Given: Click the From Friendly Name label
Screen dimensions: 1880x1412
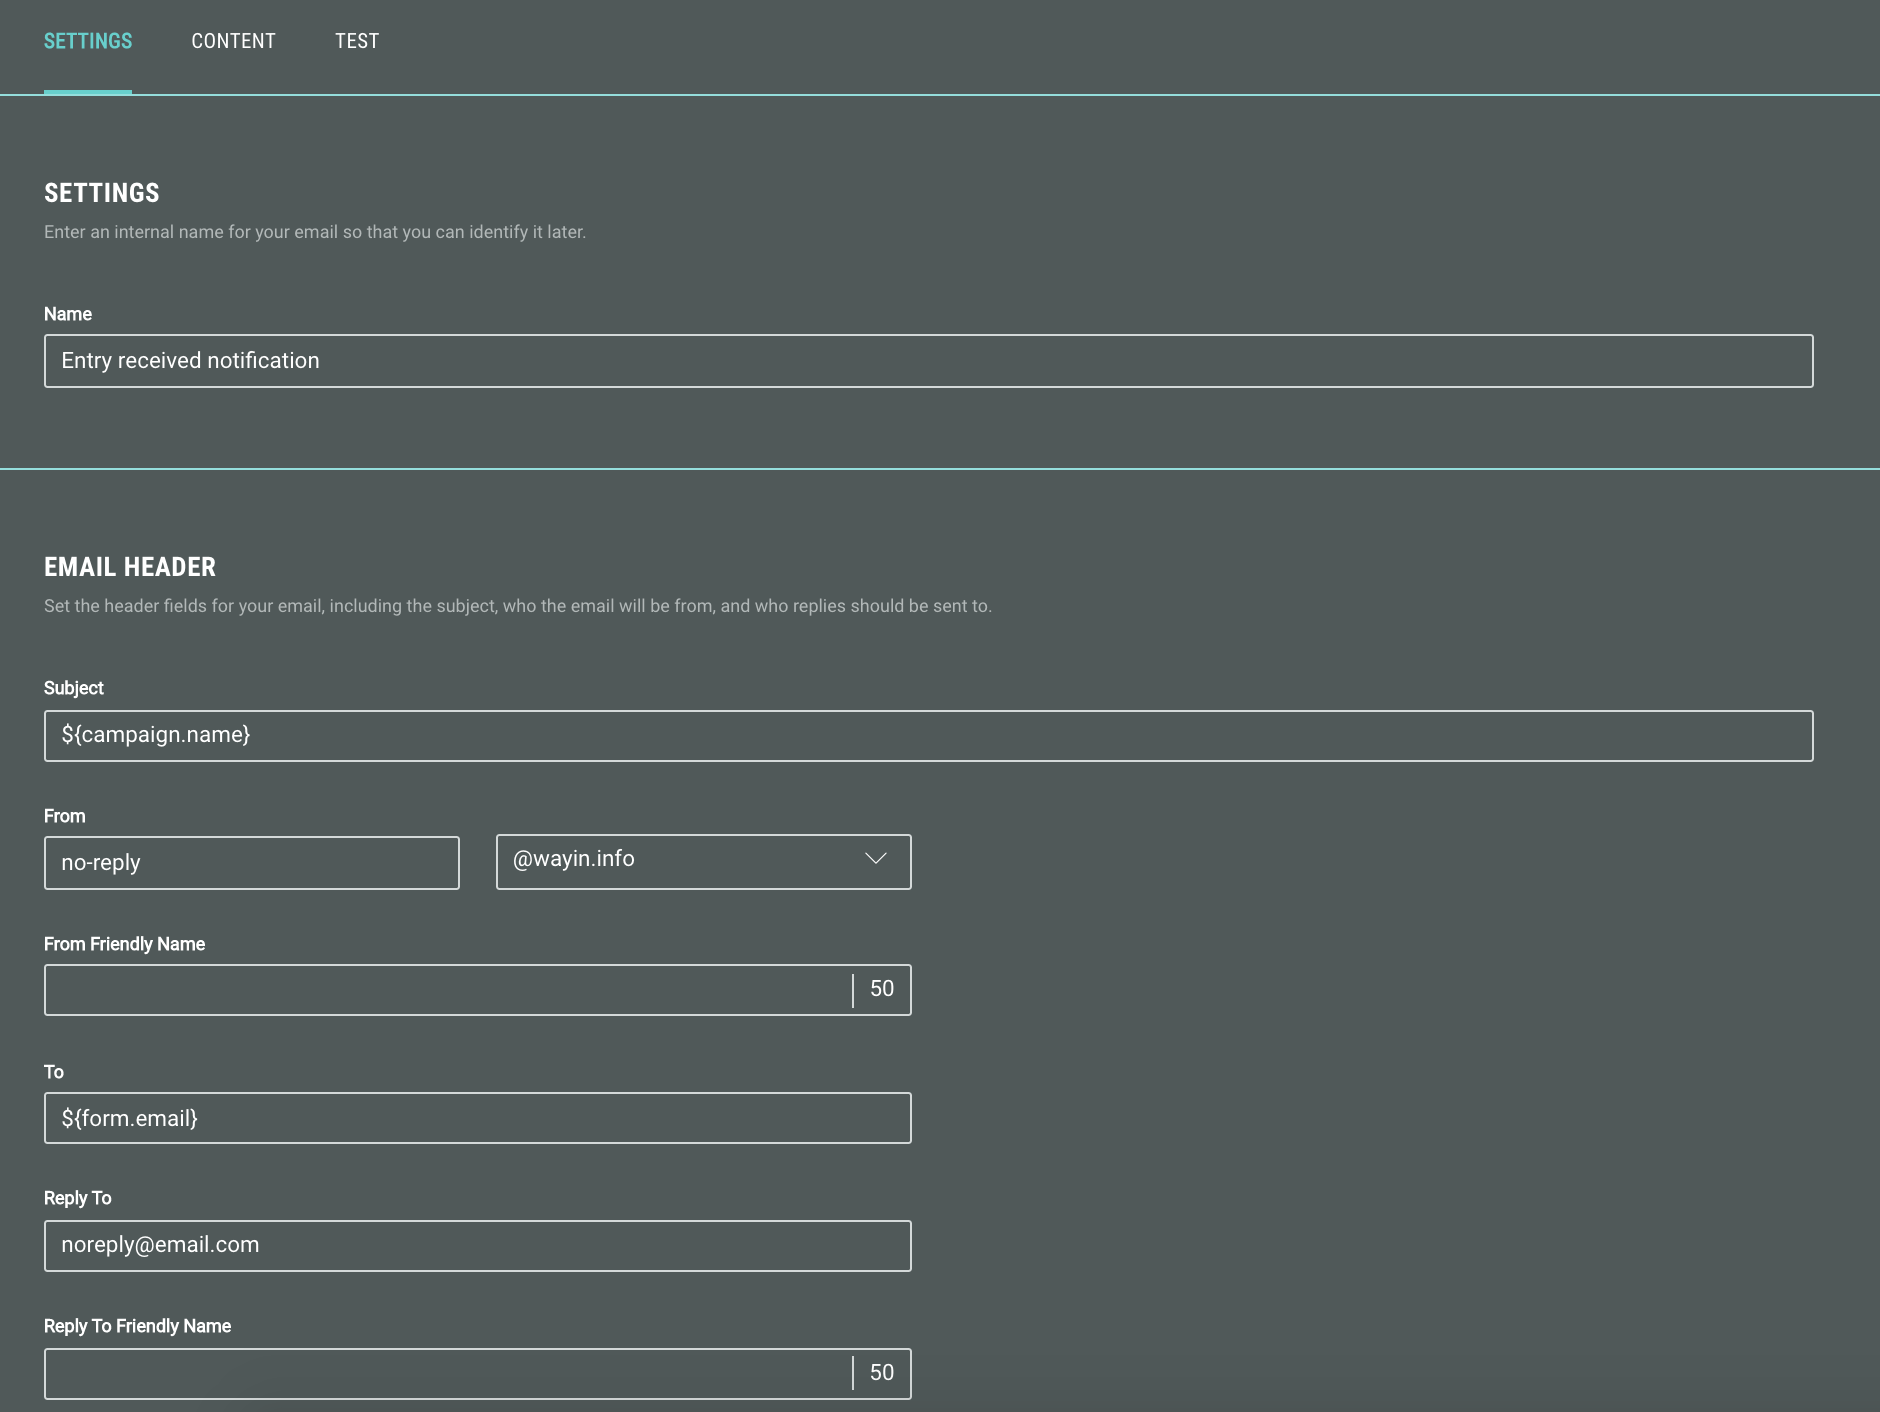Looking at the screenshot, I should click(x=124, y=944).
